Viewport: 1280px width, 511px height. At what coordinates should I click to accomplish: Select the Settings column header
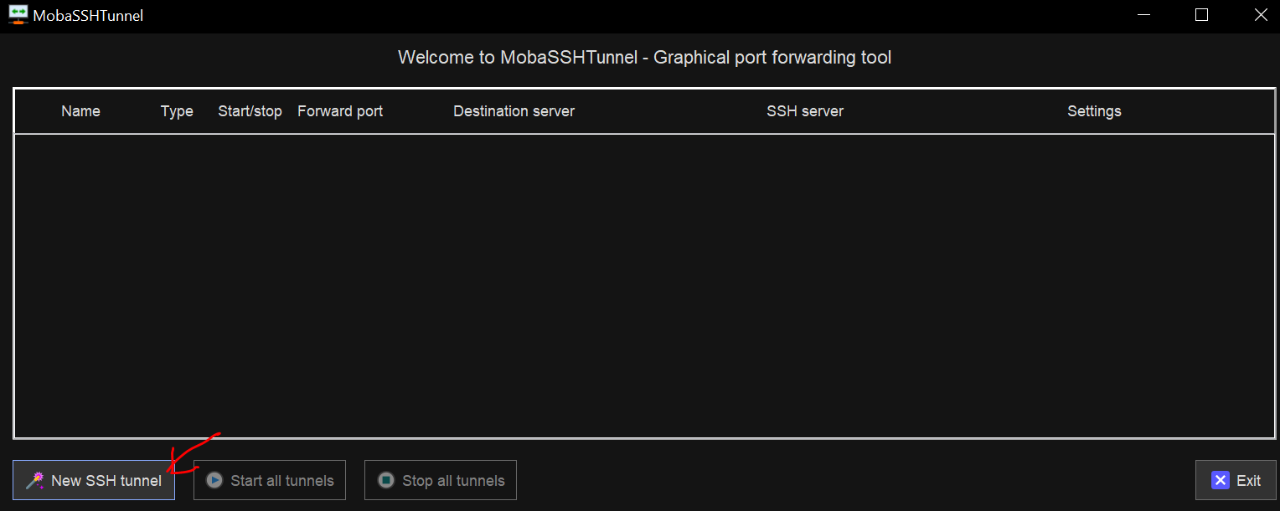click(1094, 111)
